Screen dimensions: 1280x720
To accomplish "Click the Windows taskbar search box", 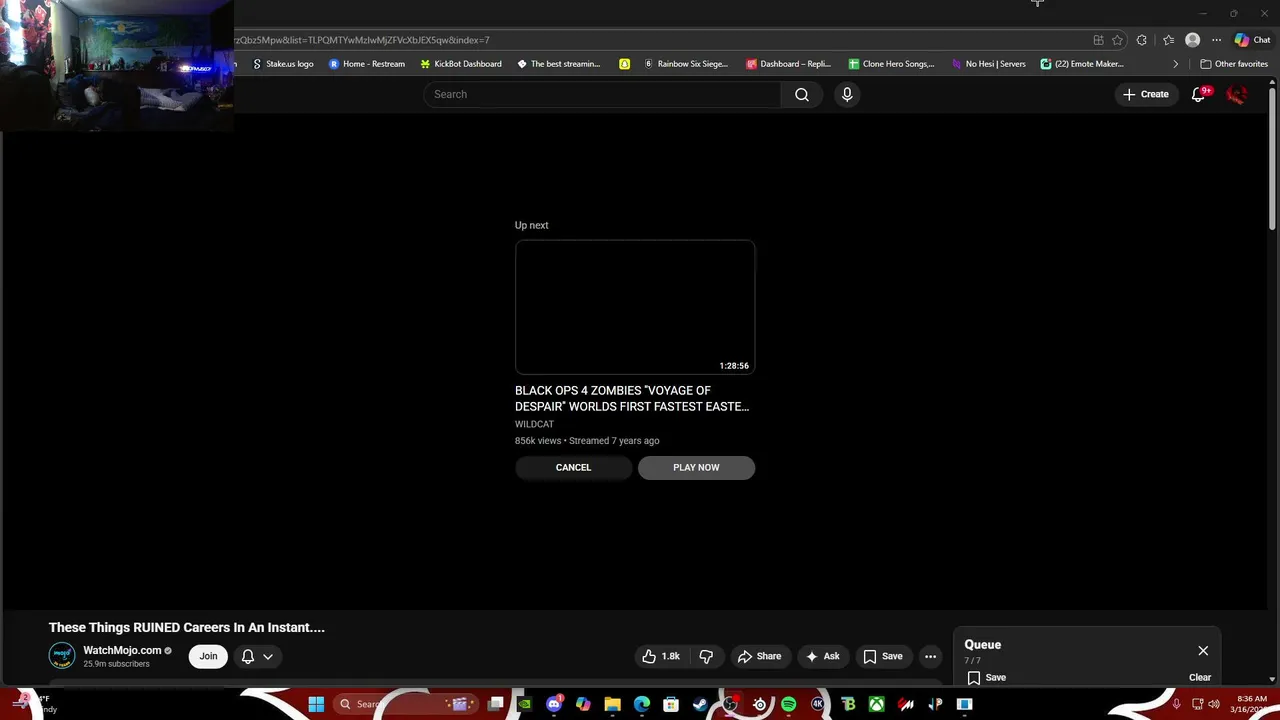I will coord(405,704).
